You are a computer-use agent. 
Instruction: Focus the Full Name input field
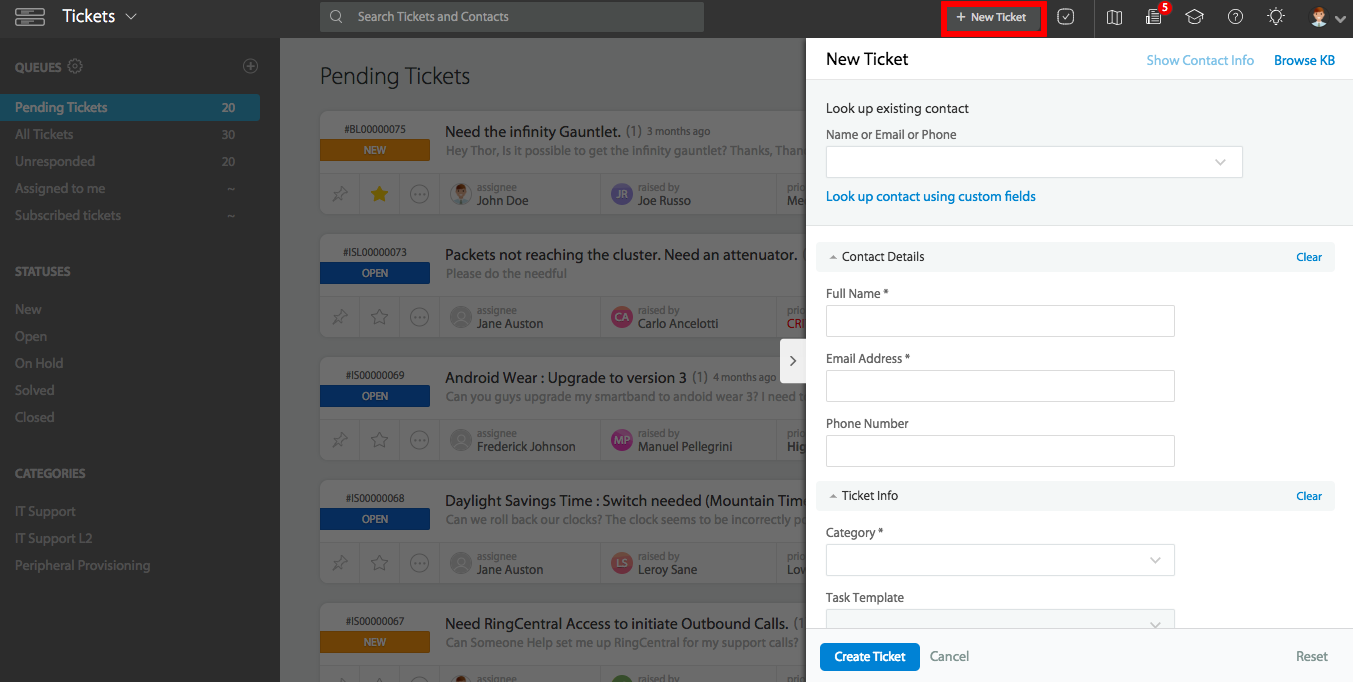pyautogui.click(x=1000, y=321)
